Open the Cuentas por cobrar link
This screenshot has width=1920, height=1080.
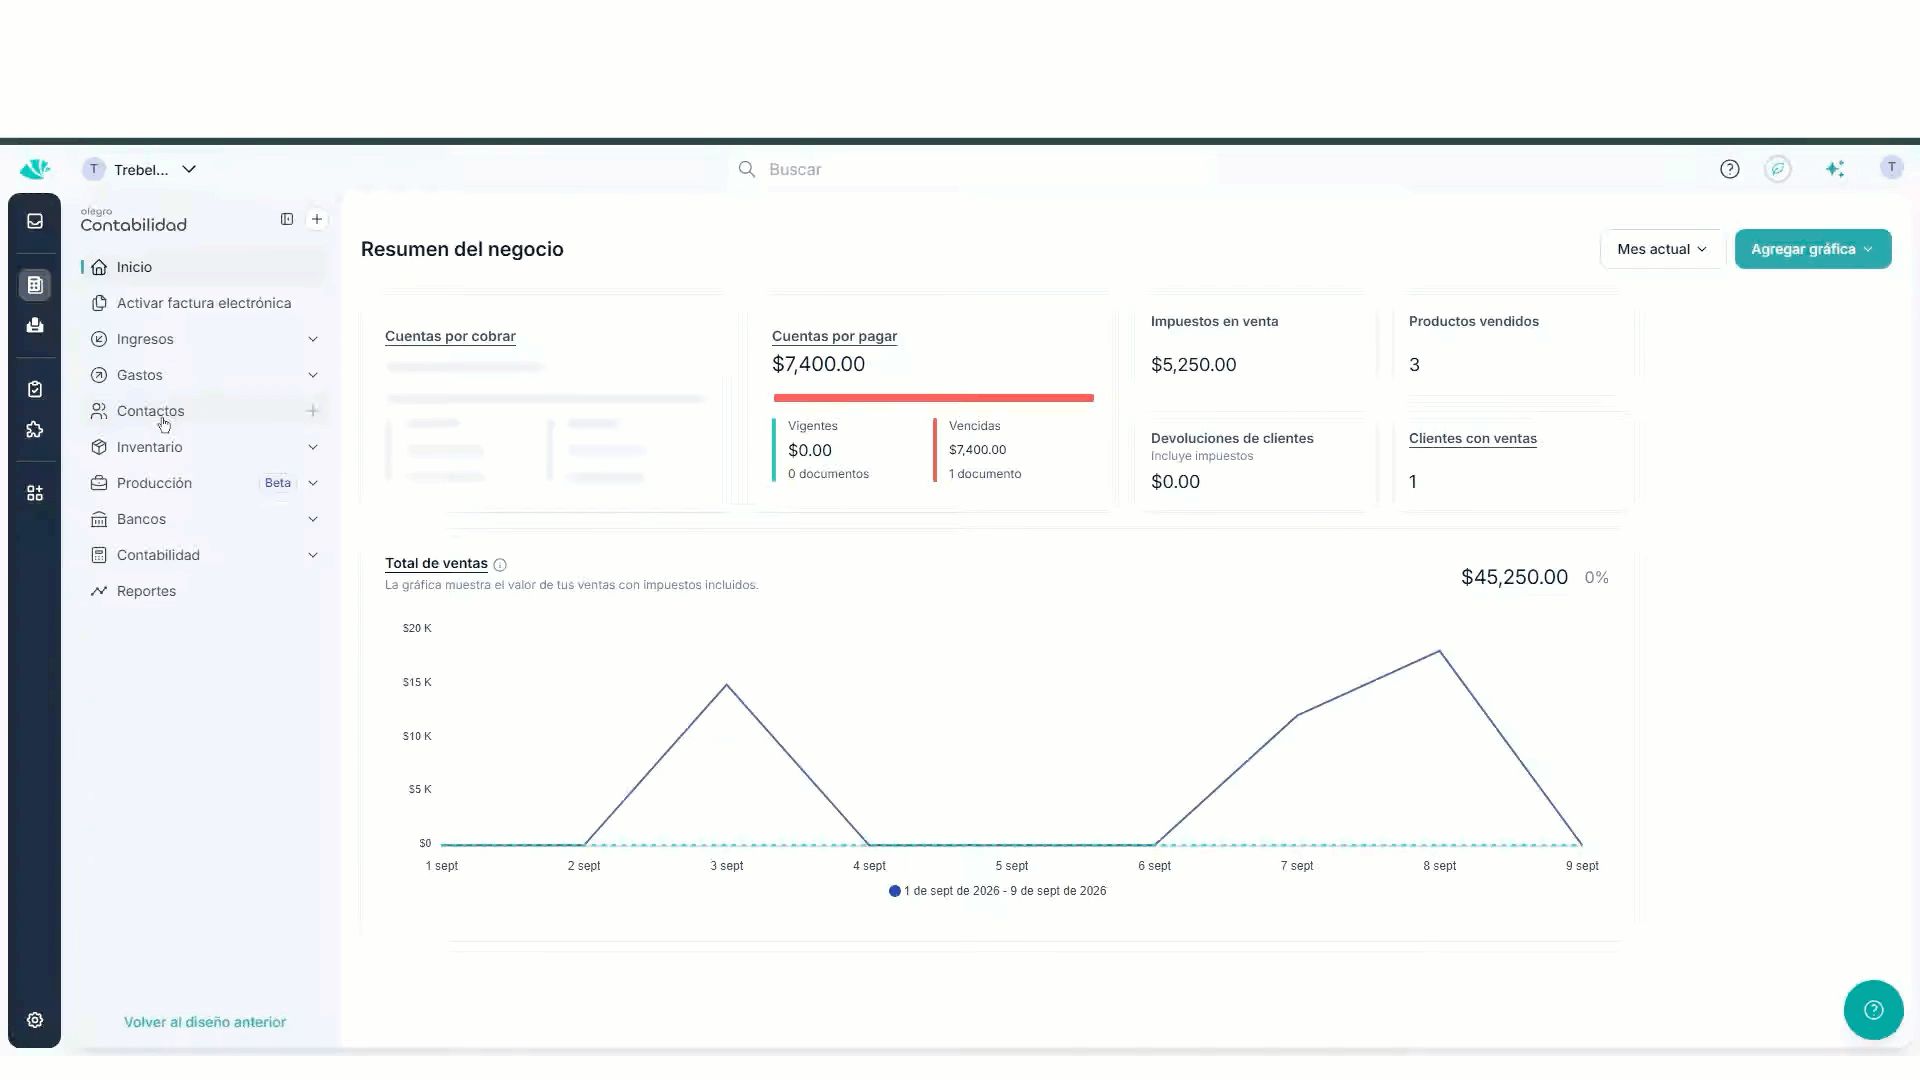(x=450, y=336)
